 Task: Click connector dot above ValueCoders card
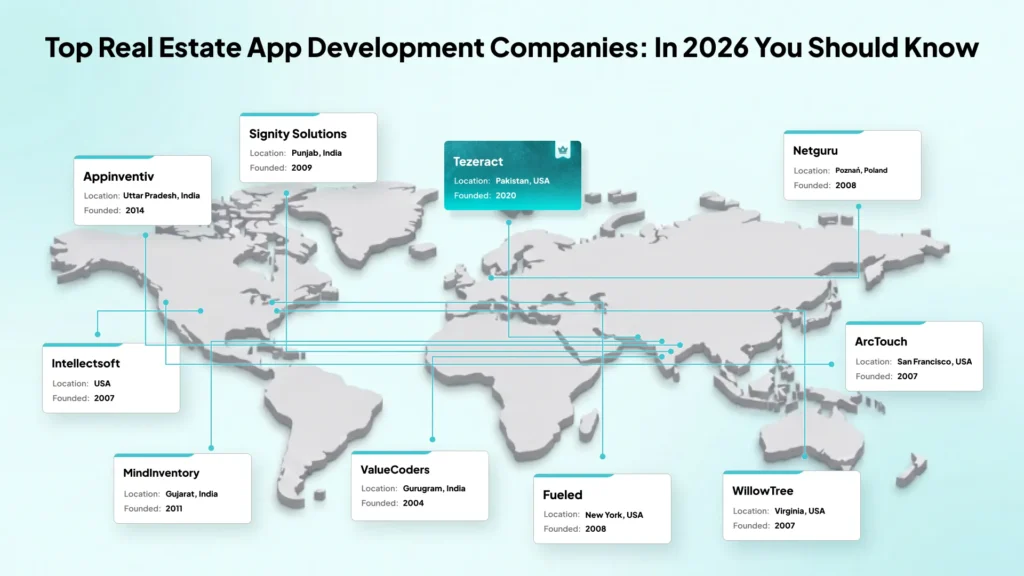click(x=432, y=440)
